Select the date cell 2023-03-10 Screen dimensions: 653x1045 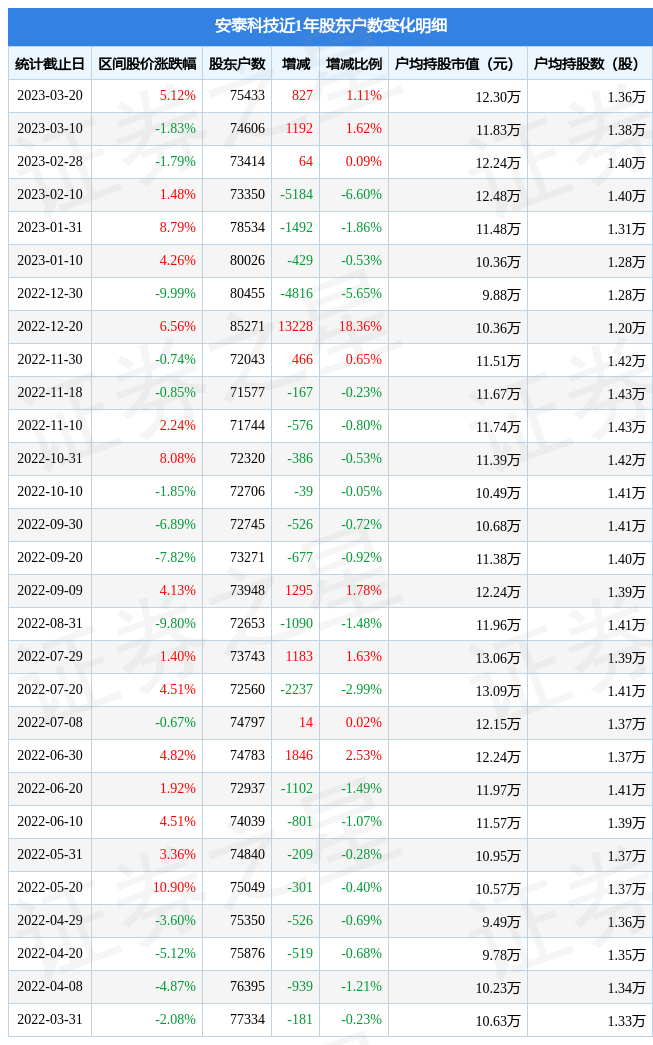point(50,128)
